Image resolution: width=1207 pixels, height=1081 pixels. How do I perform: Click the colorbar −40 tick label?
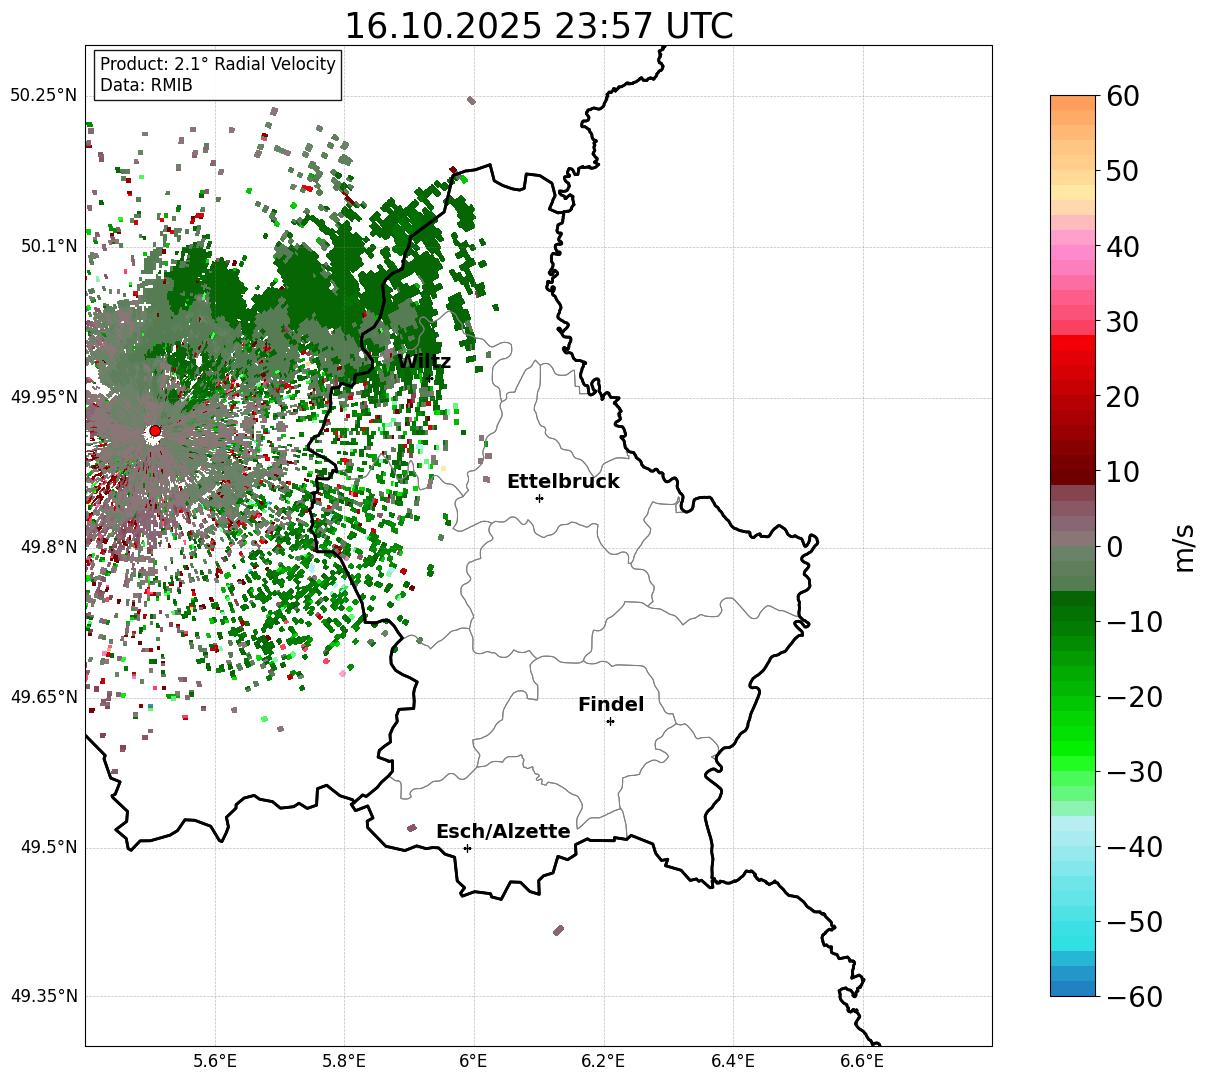click(1134, 847)
